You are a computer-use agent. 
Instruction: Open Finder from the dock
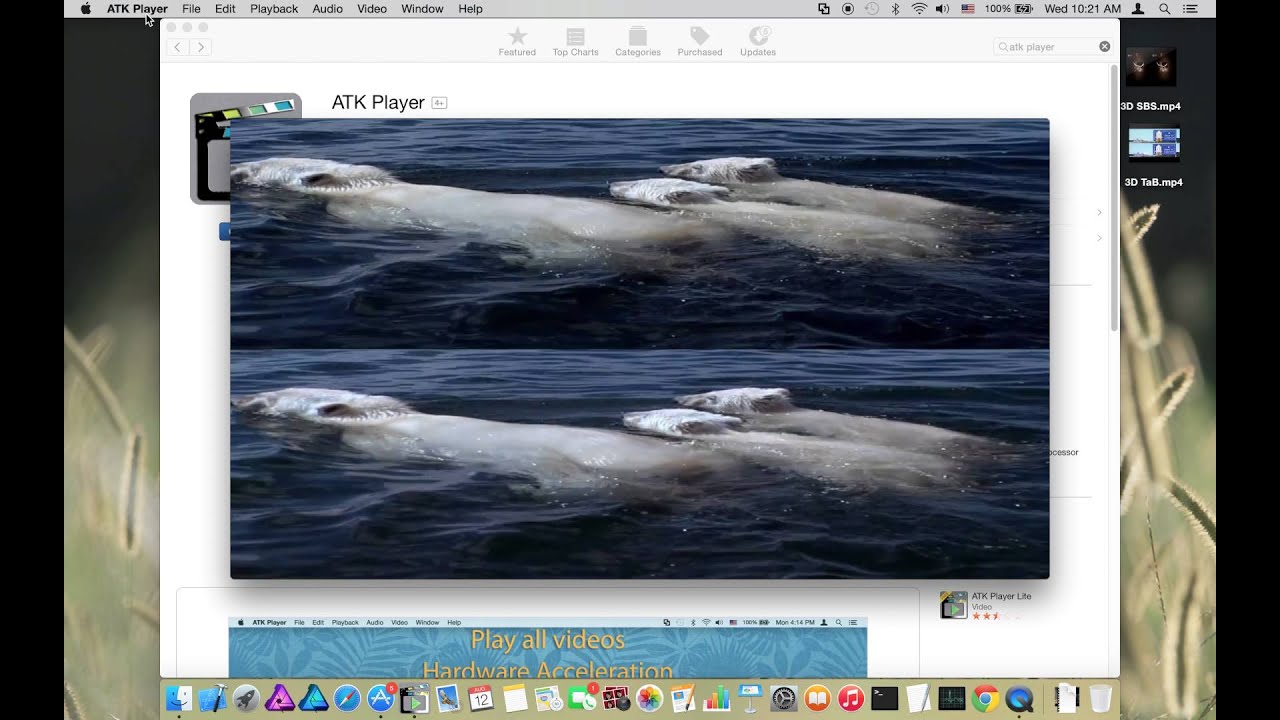coord(178,699)
